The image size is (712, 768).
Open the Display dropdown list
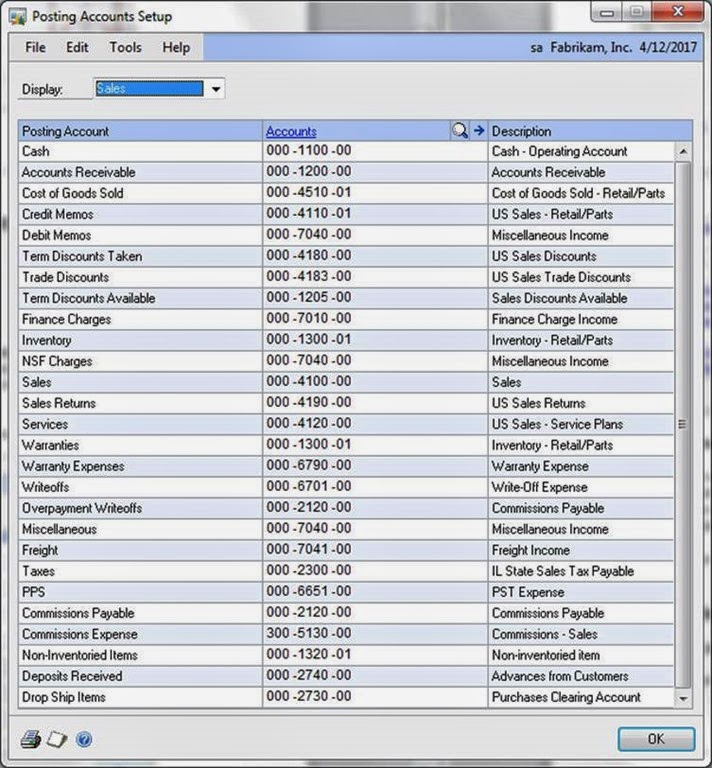click(215, 89)
